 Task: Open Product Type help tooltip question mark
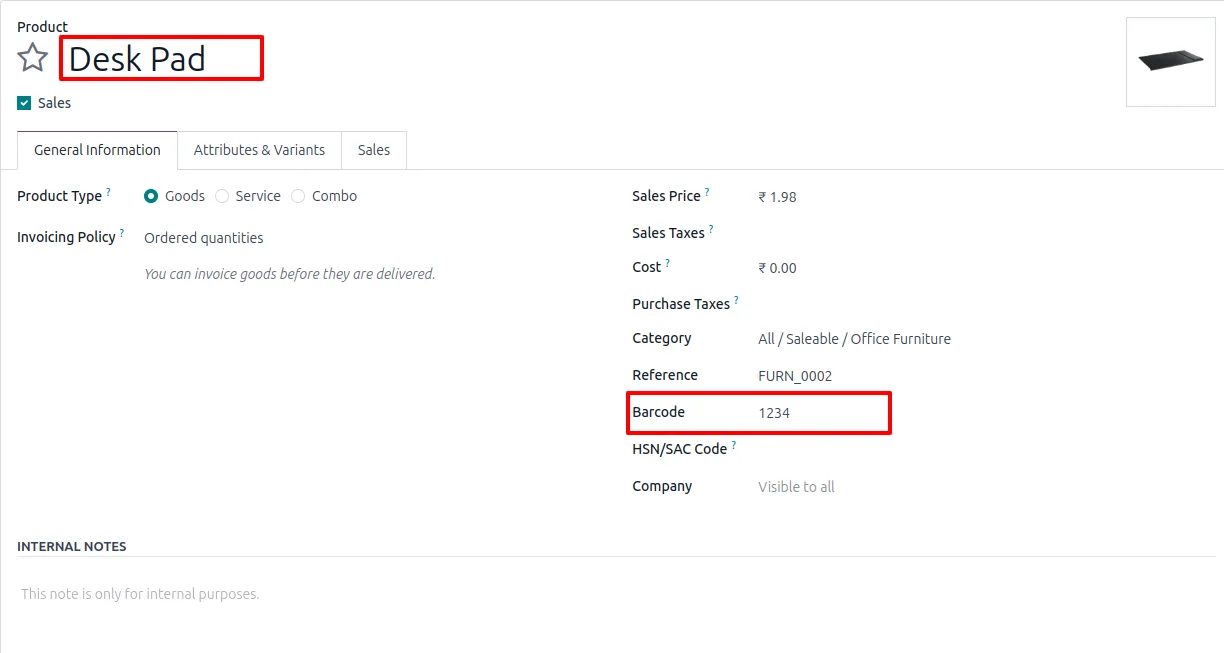[x=108, y=191]
